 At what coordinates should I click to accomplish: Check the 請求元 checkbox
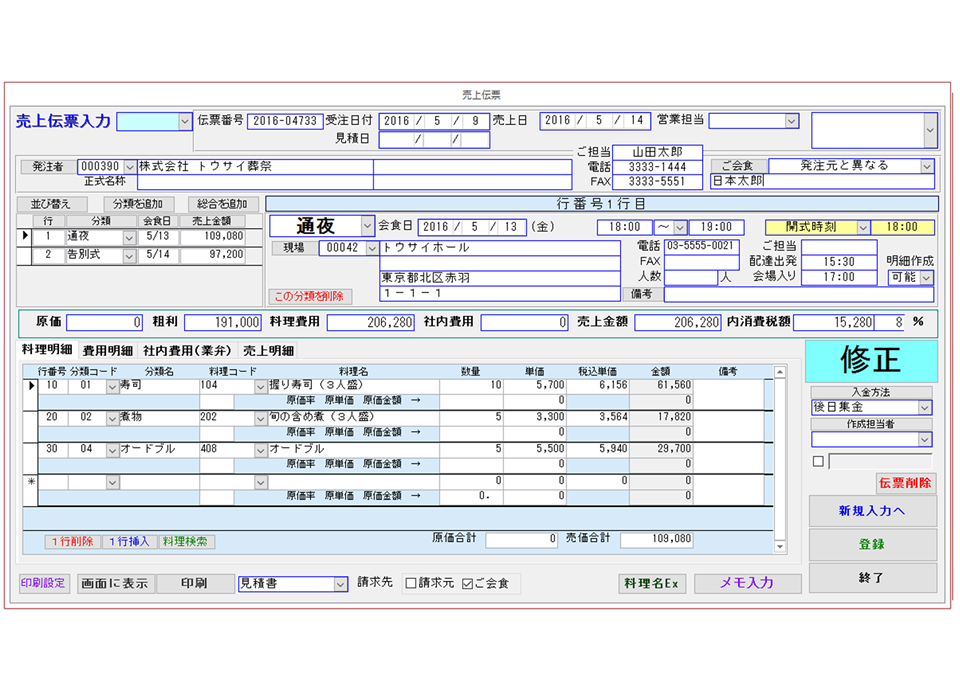click(411, 584)
